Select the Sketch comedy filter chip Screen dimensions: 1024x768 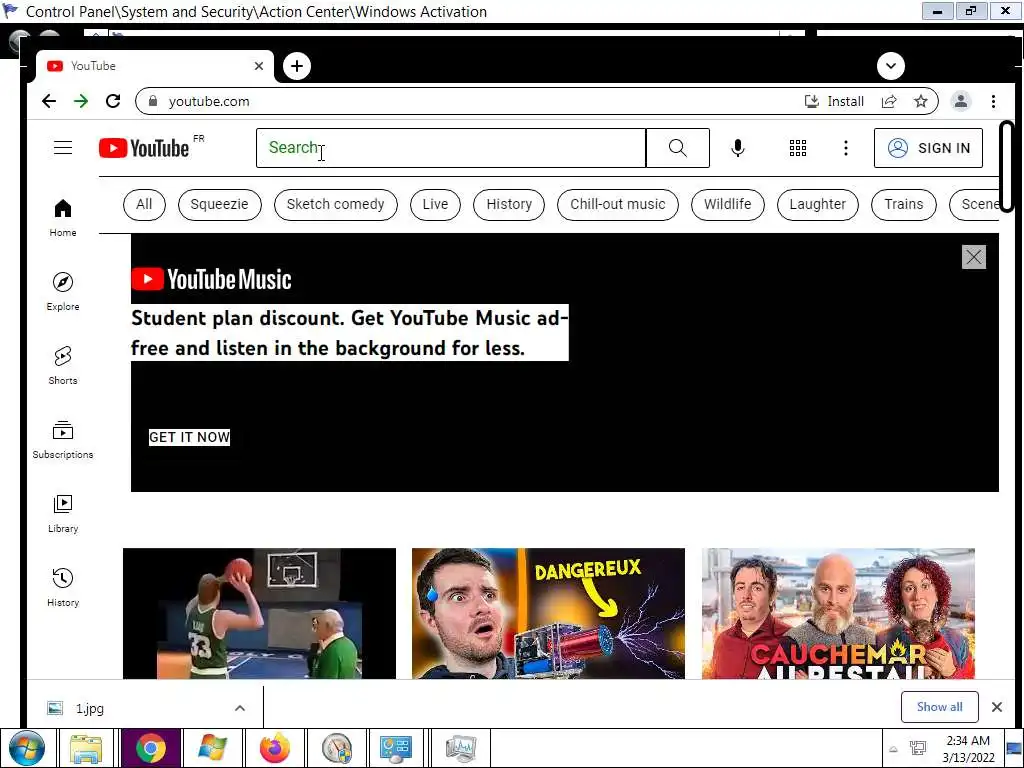pos(336,204)
